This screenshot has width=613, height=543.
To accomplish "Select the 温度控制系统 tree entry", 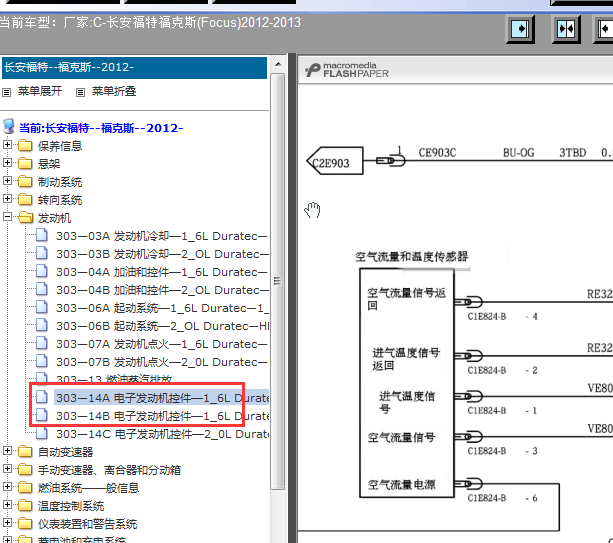I will (71, 506).
